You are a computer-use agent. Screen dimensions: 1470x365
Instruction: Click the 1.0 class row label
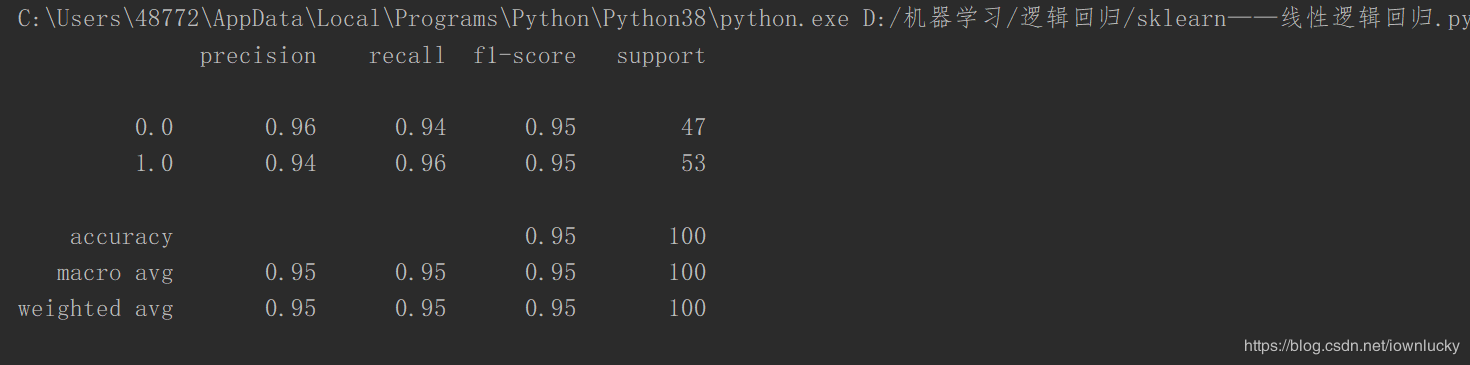pos(154,164)
